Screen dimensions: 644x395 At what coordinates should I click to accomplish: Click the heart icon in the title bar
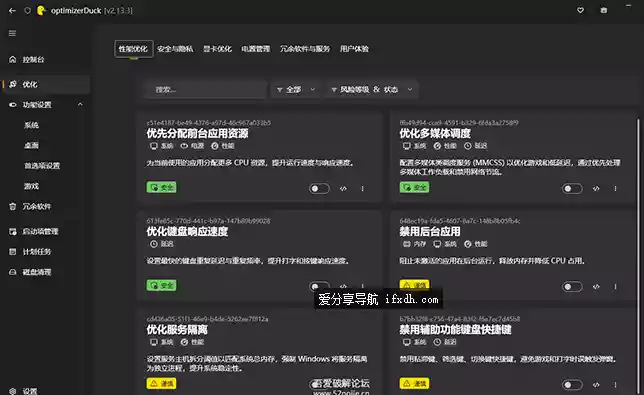(580, 10)
